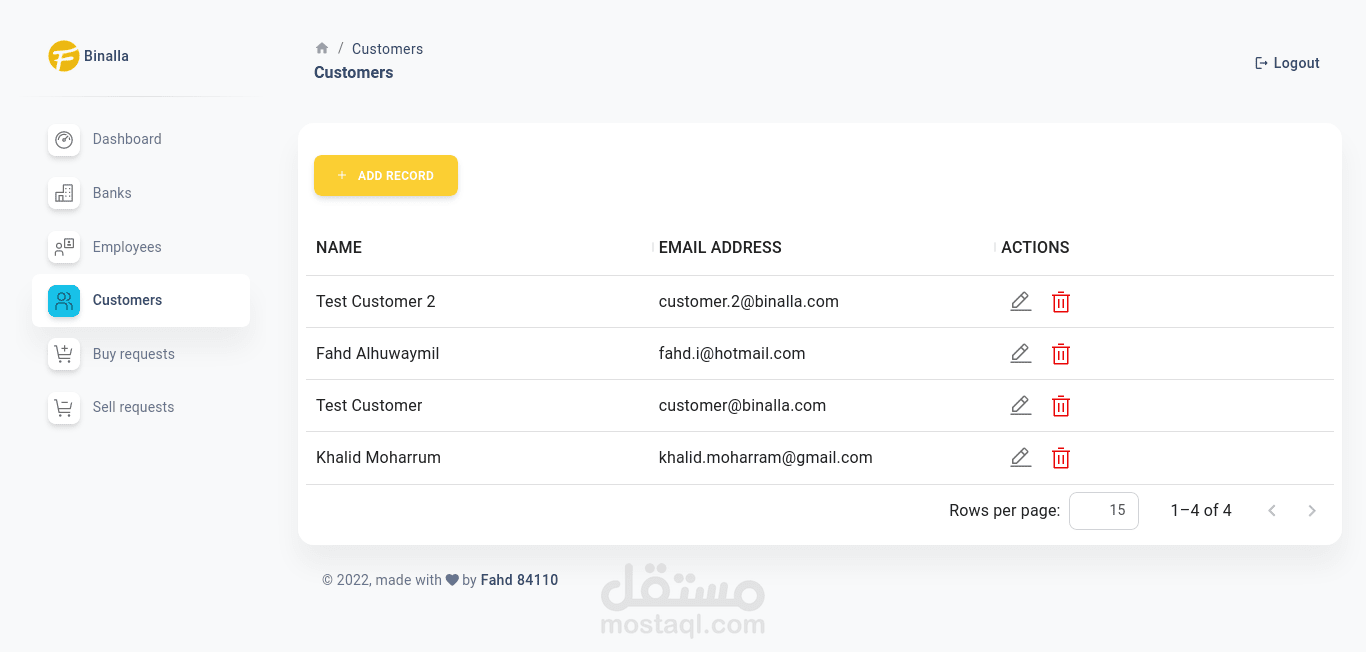Image resolution: width=1366 pixels, height=652 pixels.
Task: Edit the Test Customer 2 record
Action: pyautogui.click(x=1020, y=301)
